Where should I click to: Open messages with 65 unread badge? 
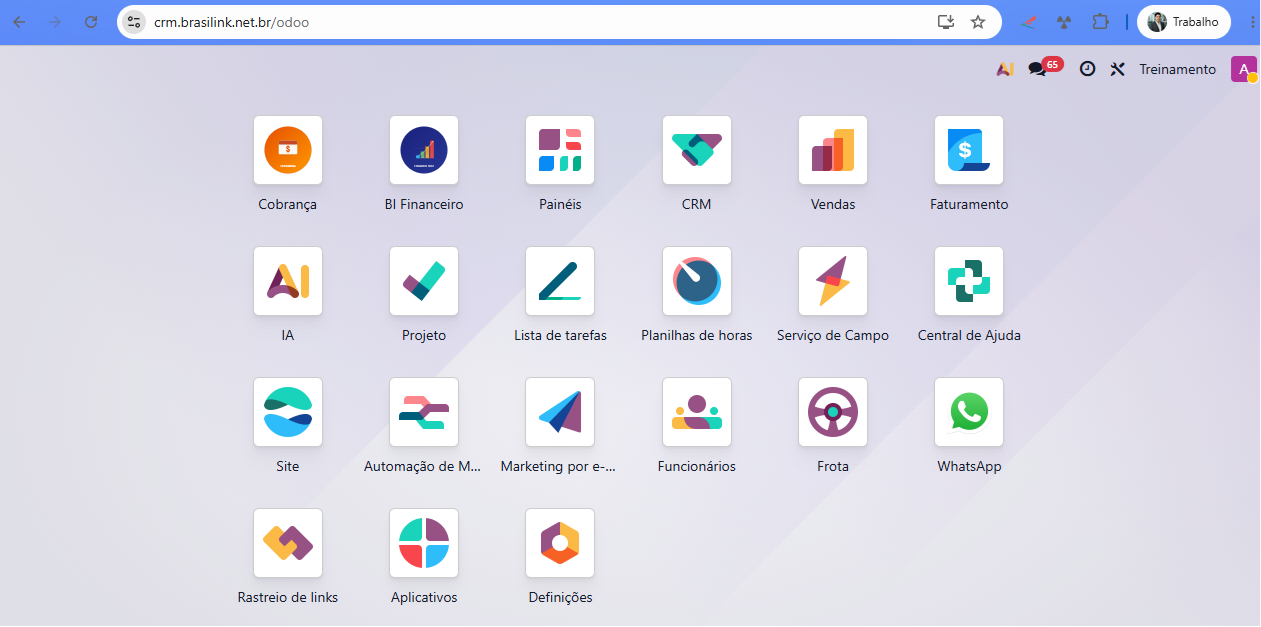pos(1044,68)
